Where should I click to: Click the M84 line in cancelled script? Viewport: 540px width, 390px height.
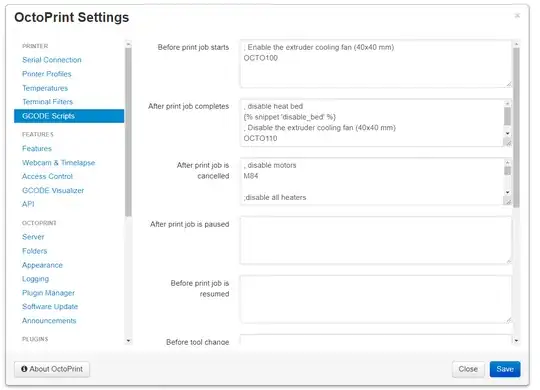251,176
